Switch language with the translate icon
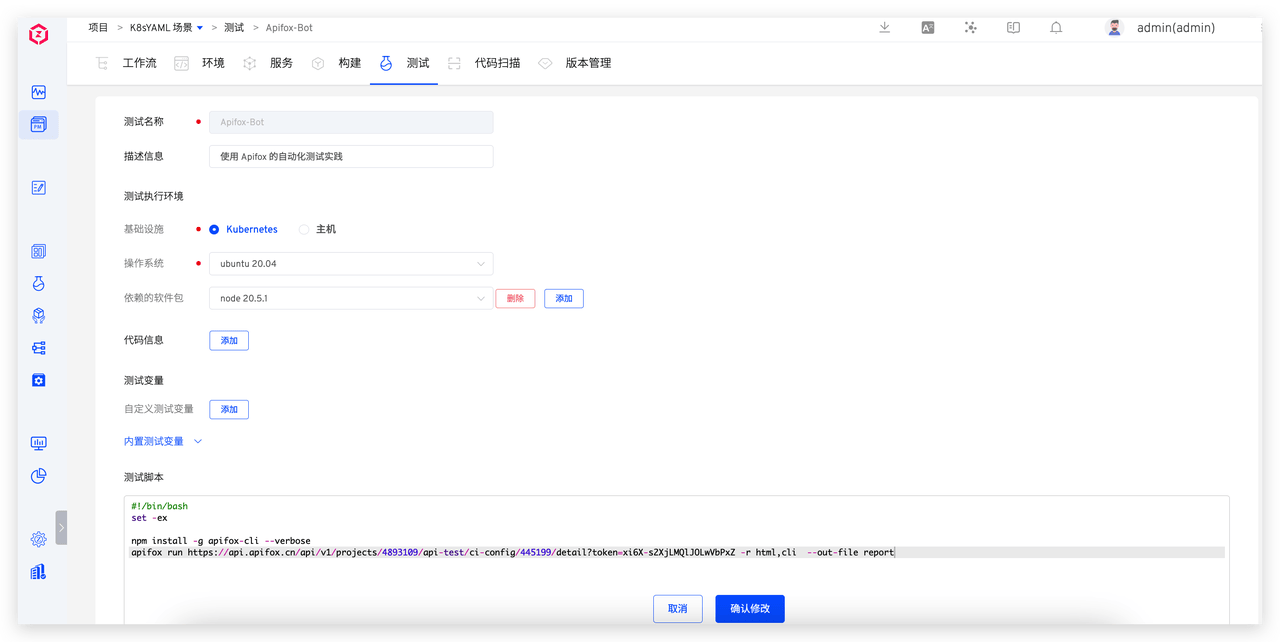This screenshot has width=1280, height=642. 927,28
